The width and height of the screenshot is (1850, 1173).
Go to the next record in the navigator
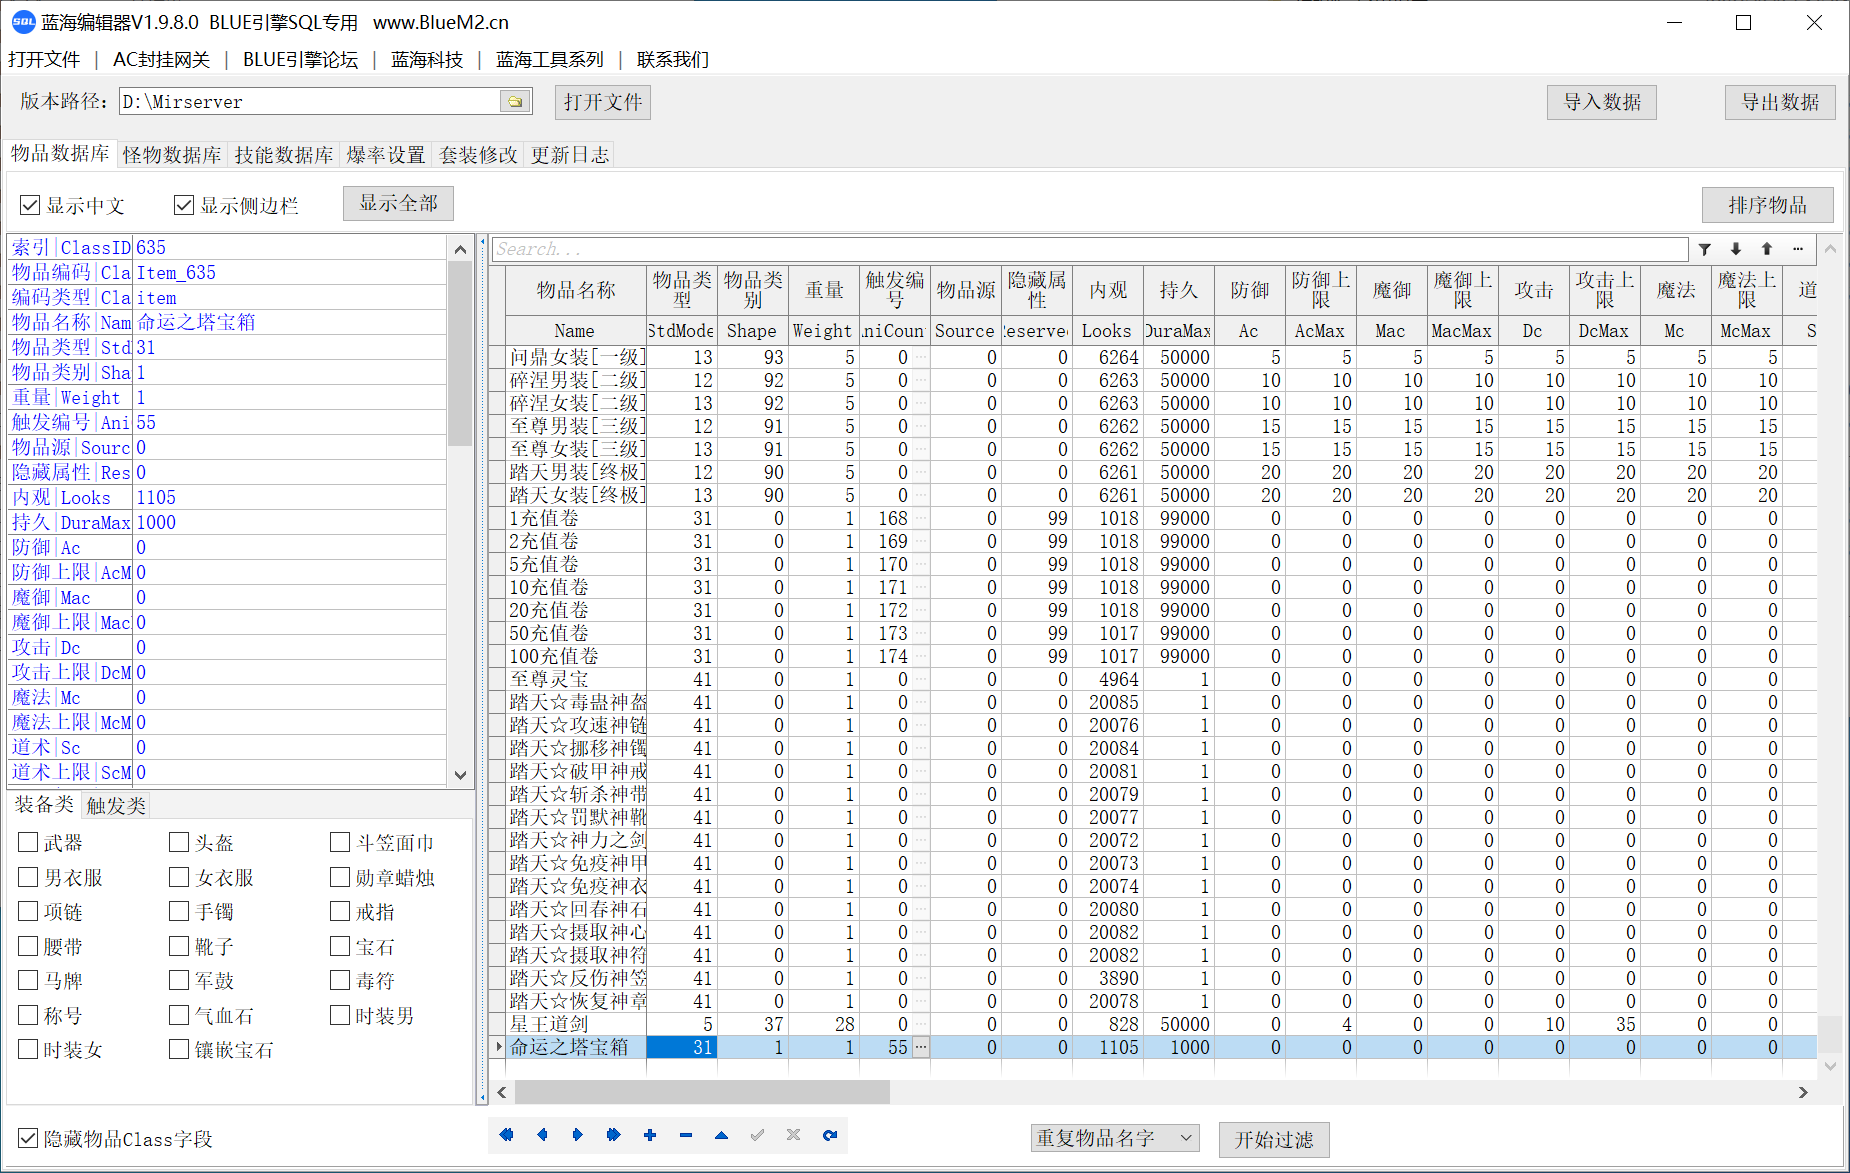pos(578,1135)
